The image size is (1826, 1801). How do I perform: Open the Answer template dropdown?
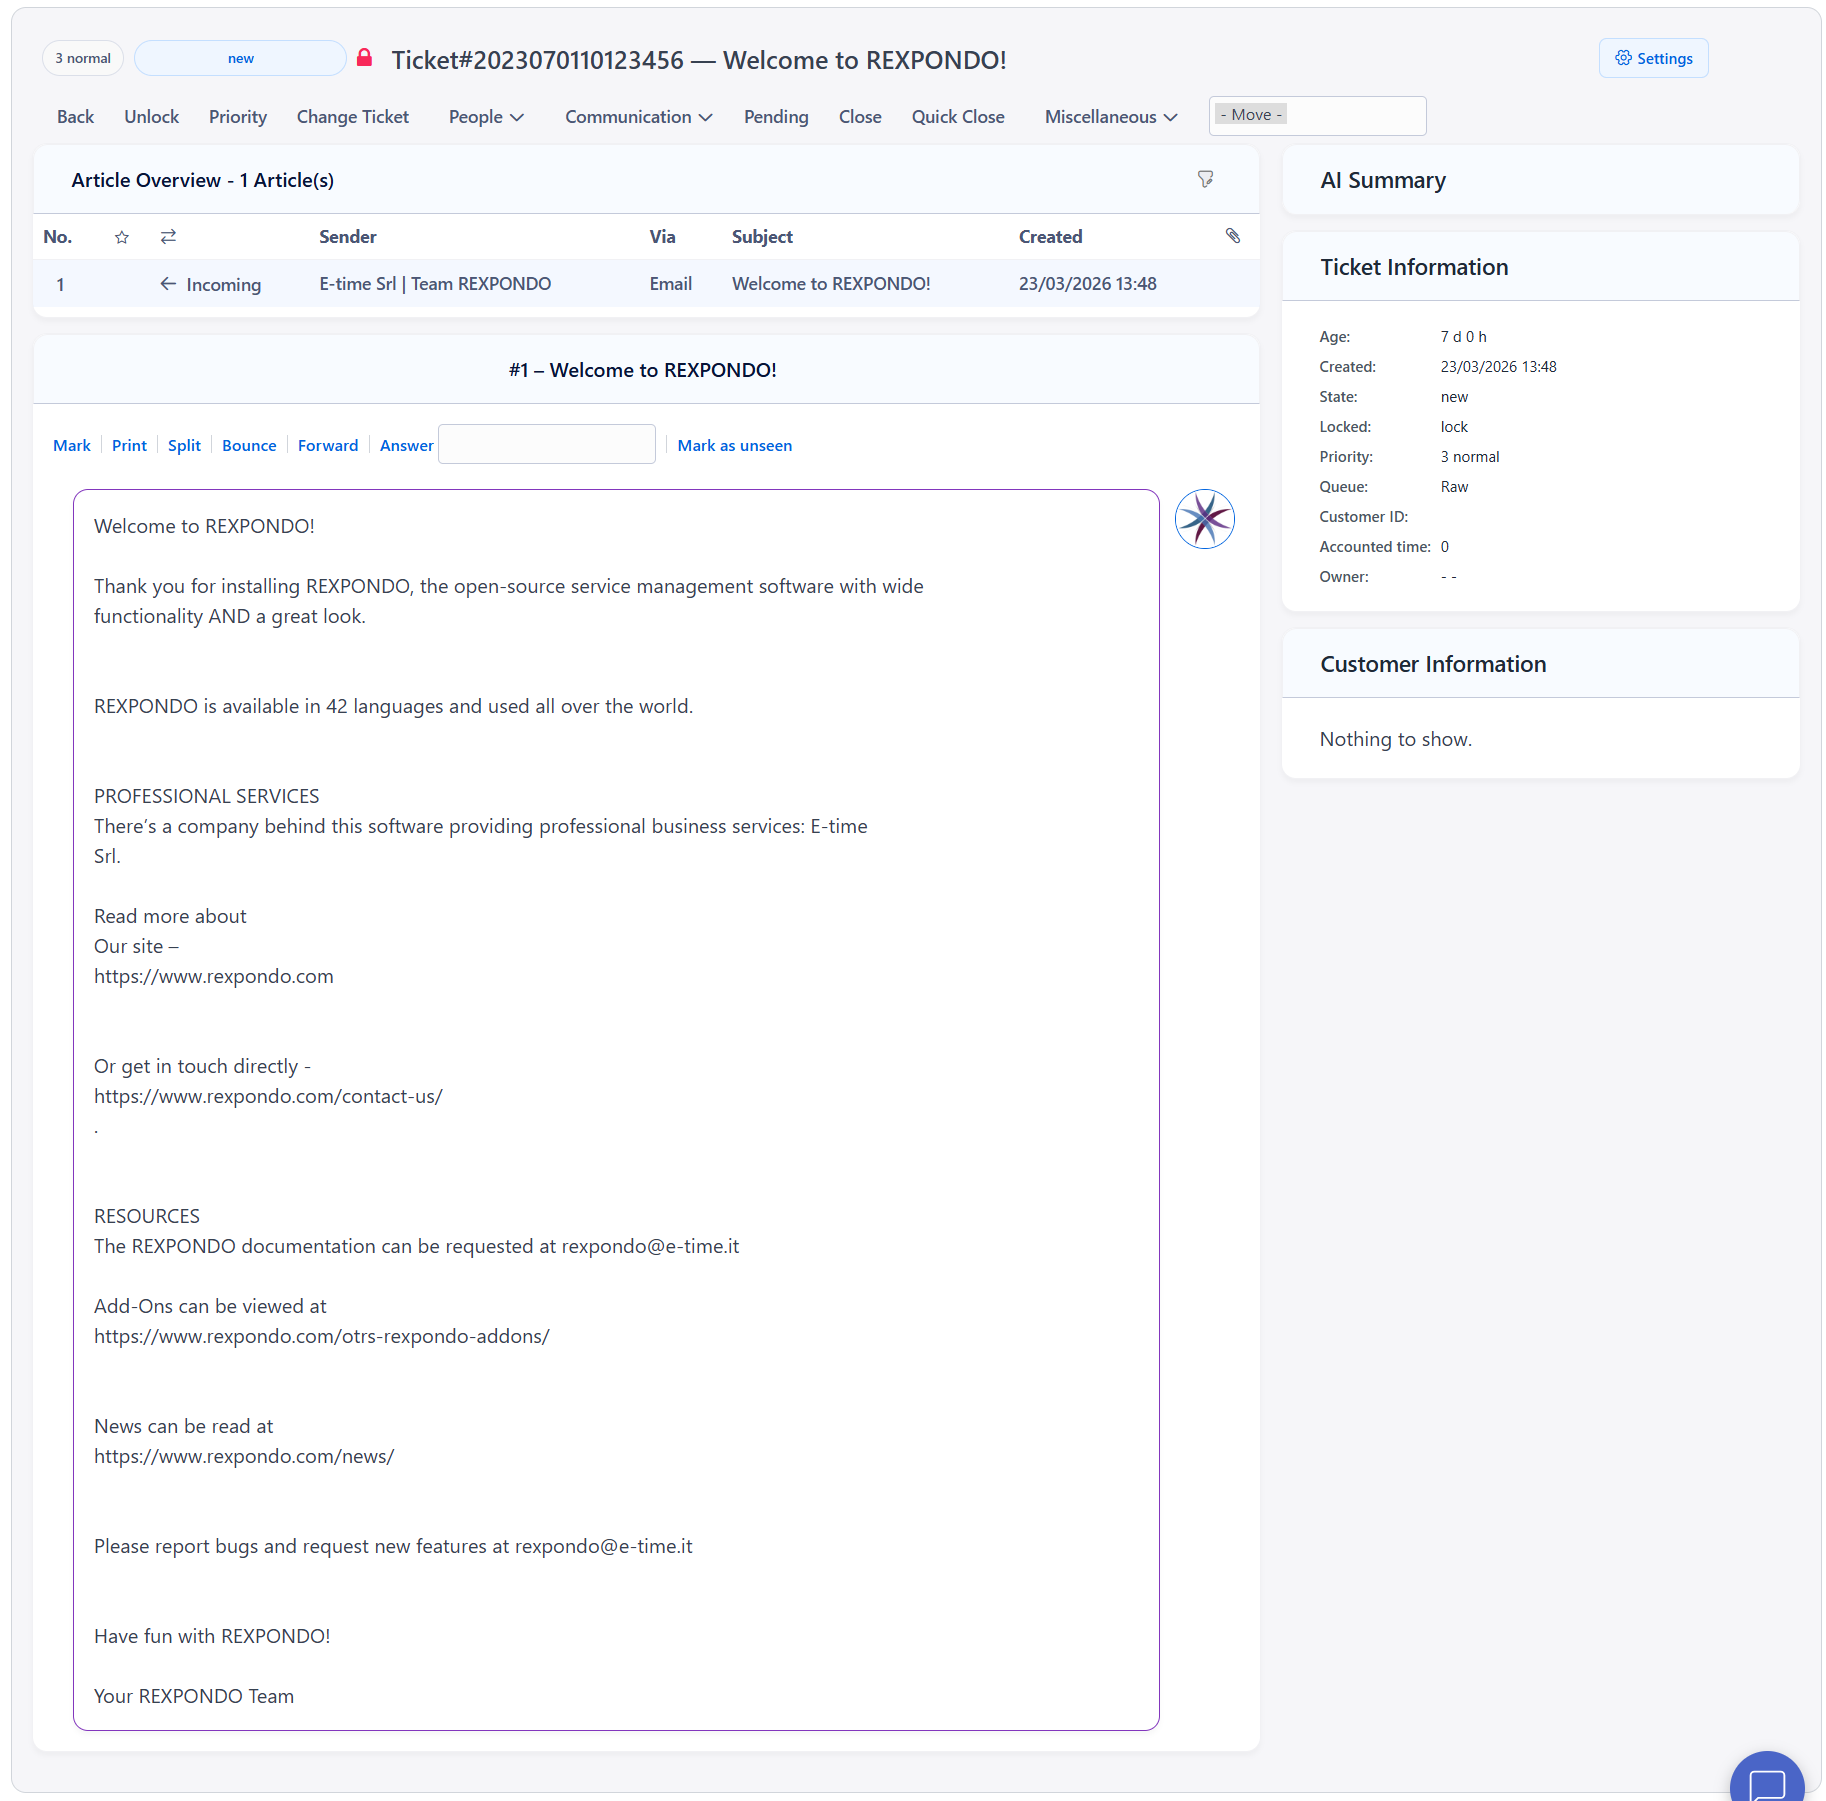(547, 444)
